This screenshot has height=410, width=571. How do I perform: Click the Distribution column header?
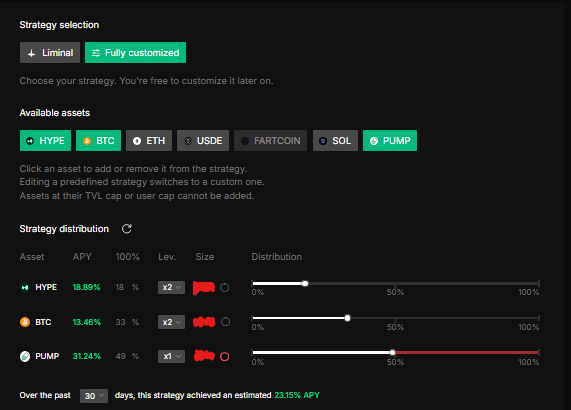(x=276, y=257)
